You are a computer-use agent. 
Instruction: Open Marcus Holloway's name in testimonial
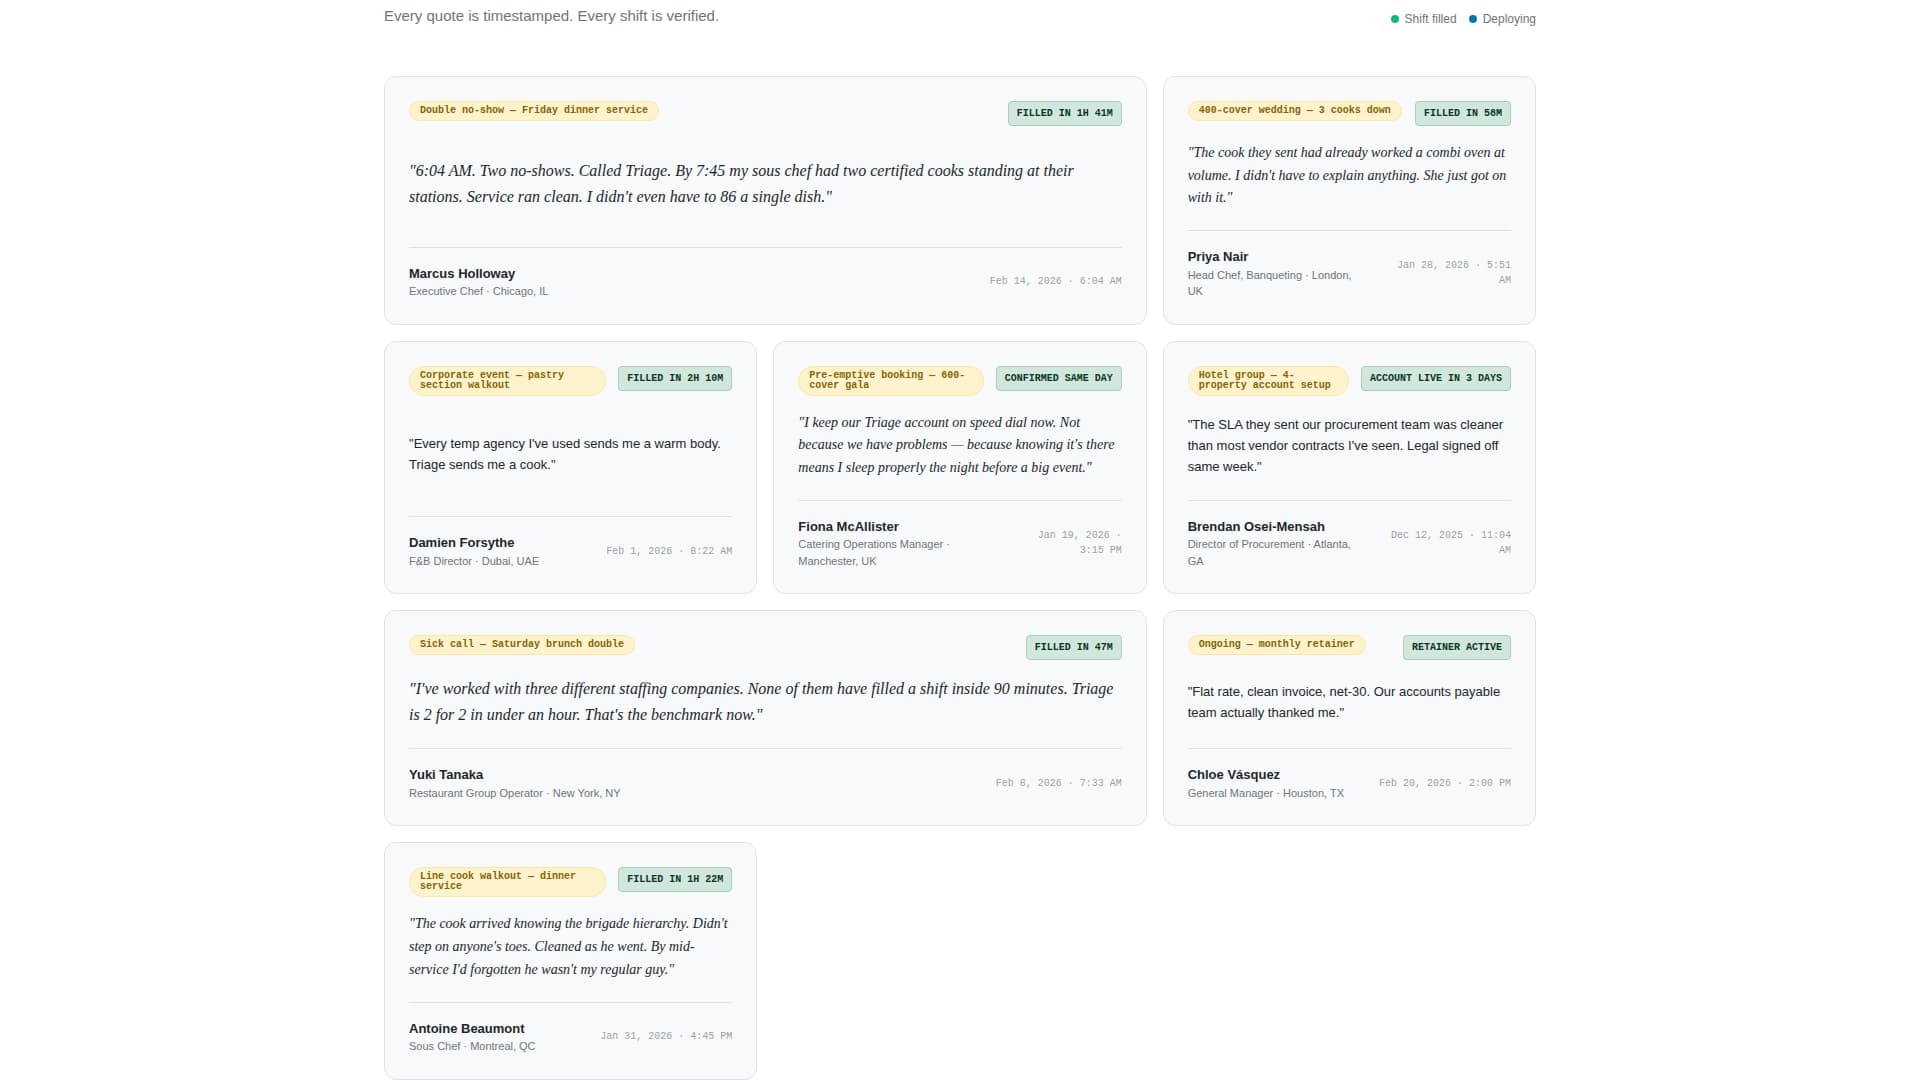[462, 273]
